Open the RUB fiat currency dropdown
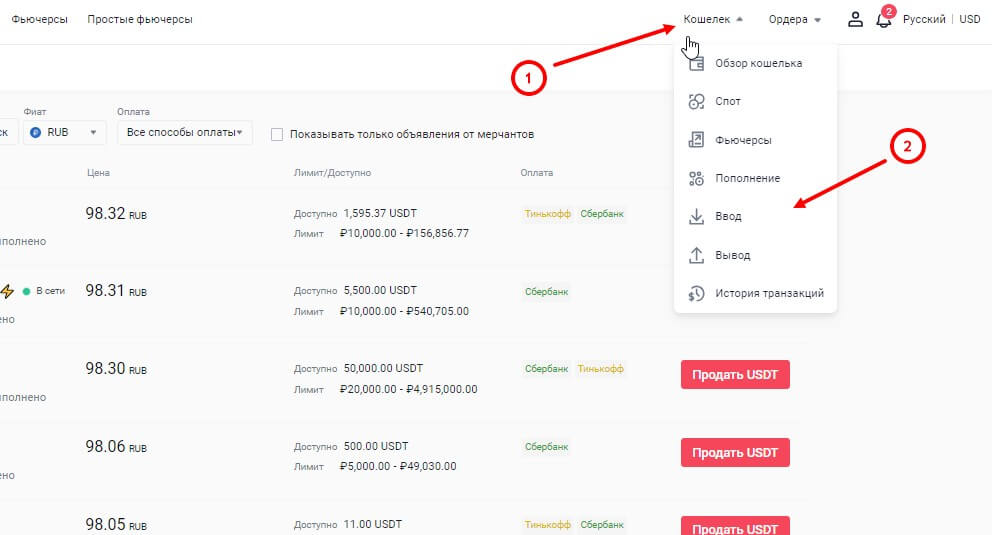Viewport: 992px width, 535px height. pyautogui.click(x=66, y=132)
